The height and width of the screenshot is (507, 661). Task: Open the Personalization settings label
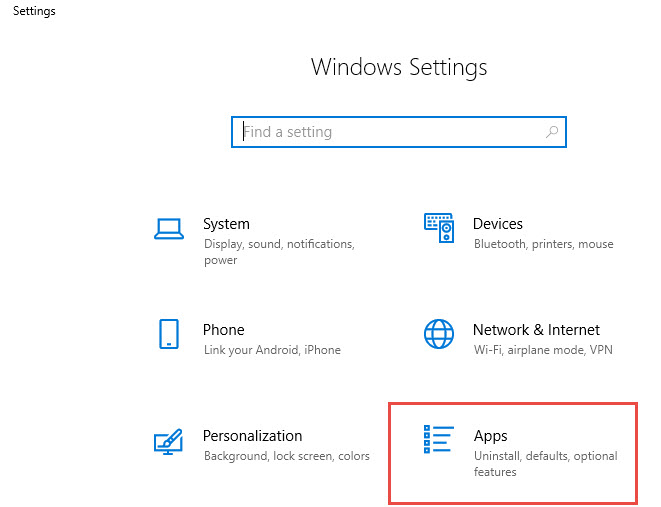click(252, 436)
